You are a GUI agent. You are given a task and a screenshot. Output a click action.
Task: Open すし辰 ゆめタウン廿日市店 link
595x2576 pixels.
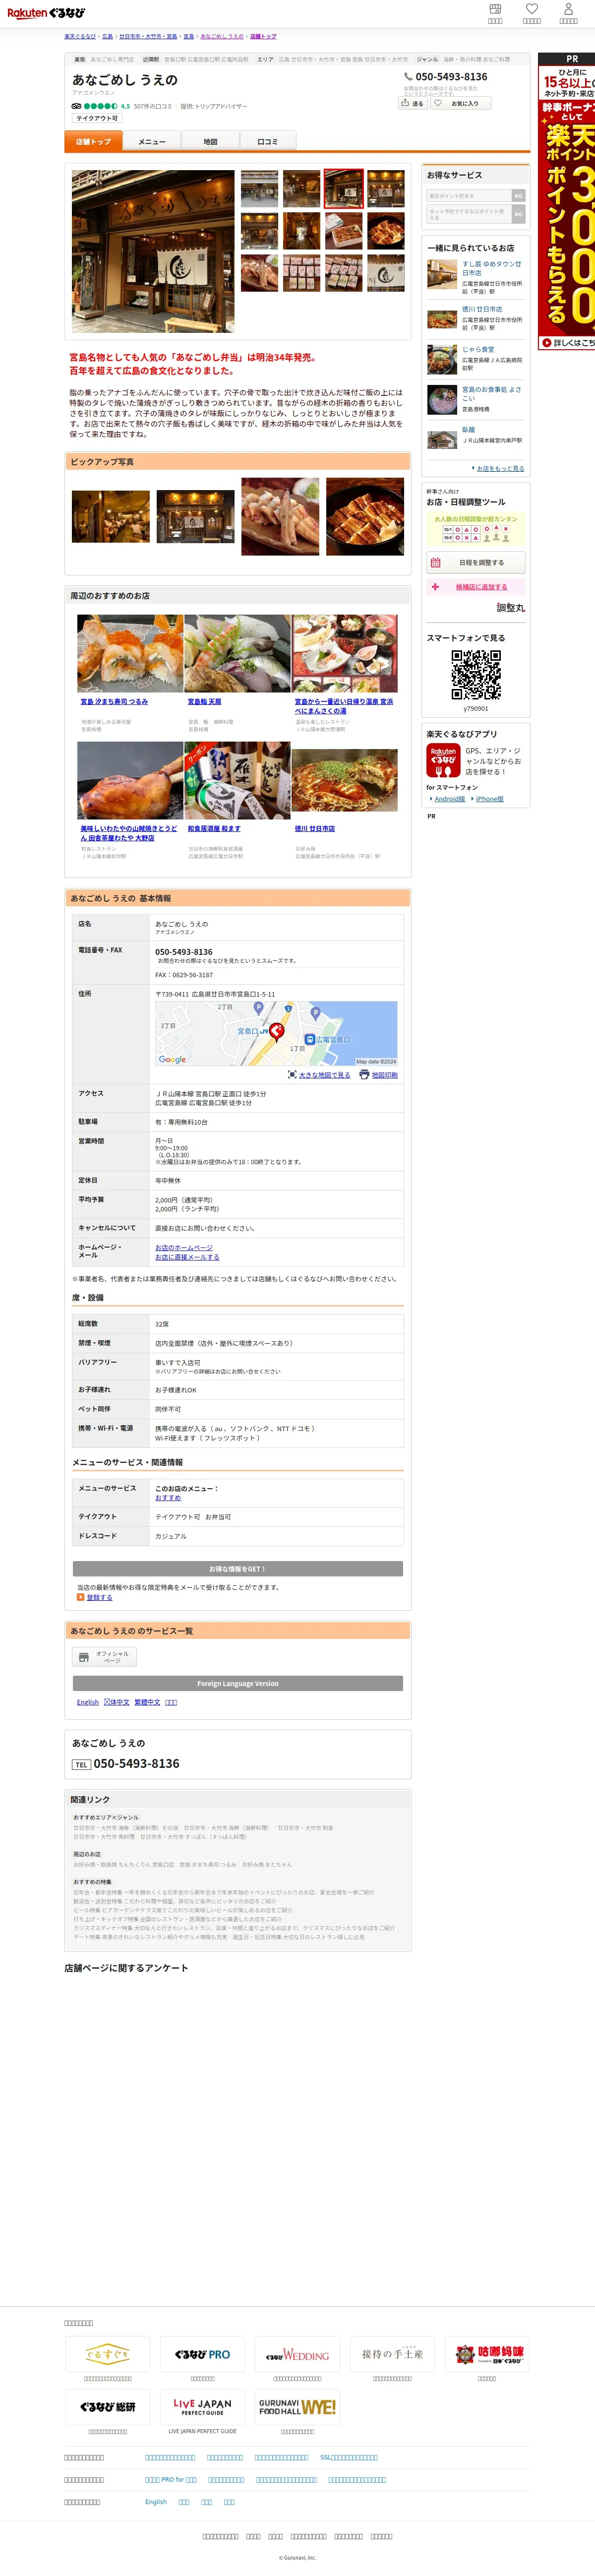(x=491, y=268)
